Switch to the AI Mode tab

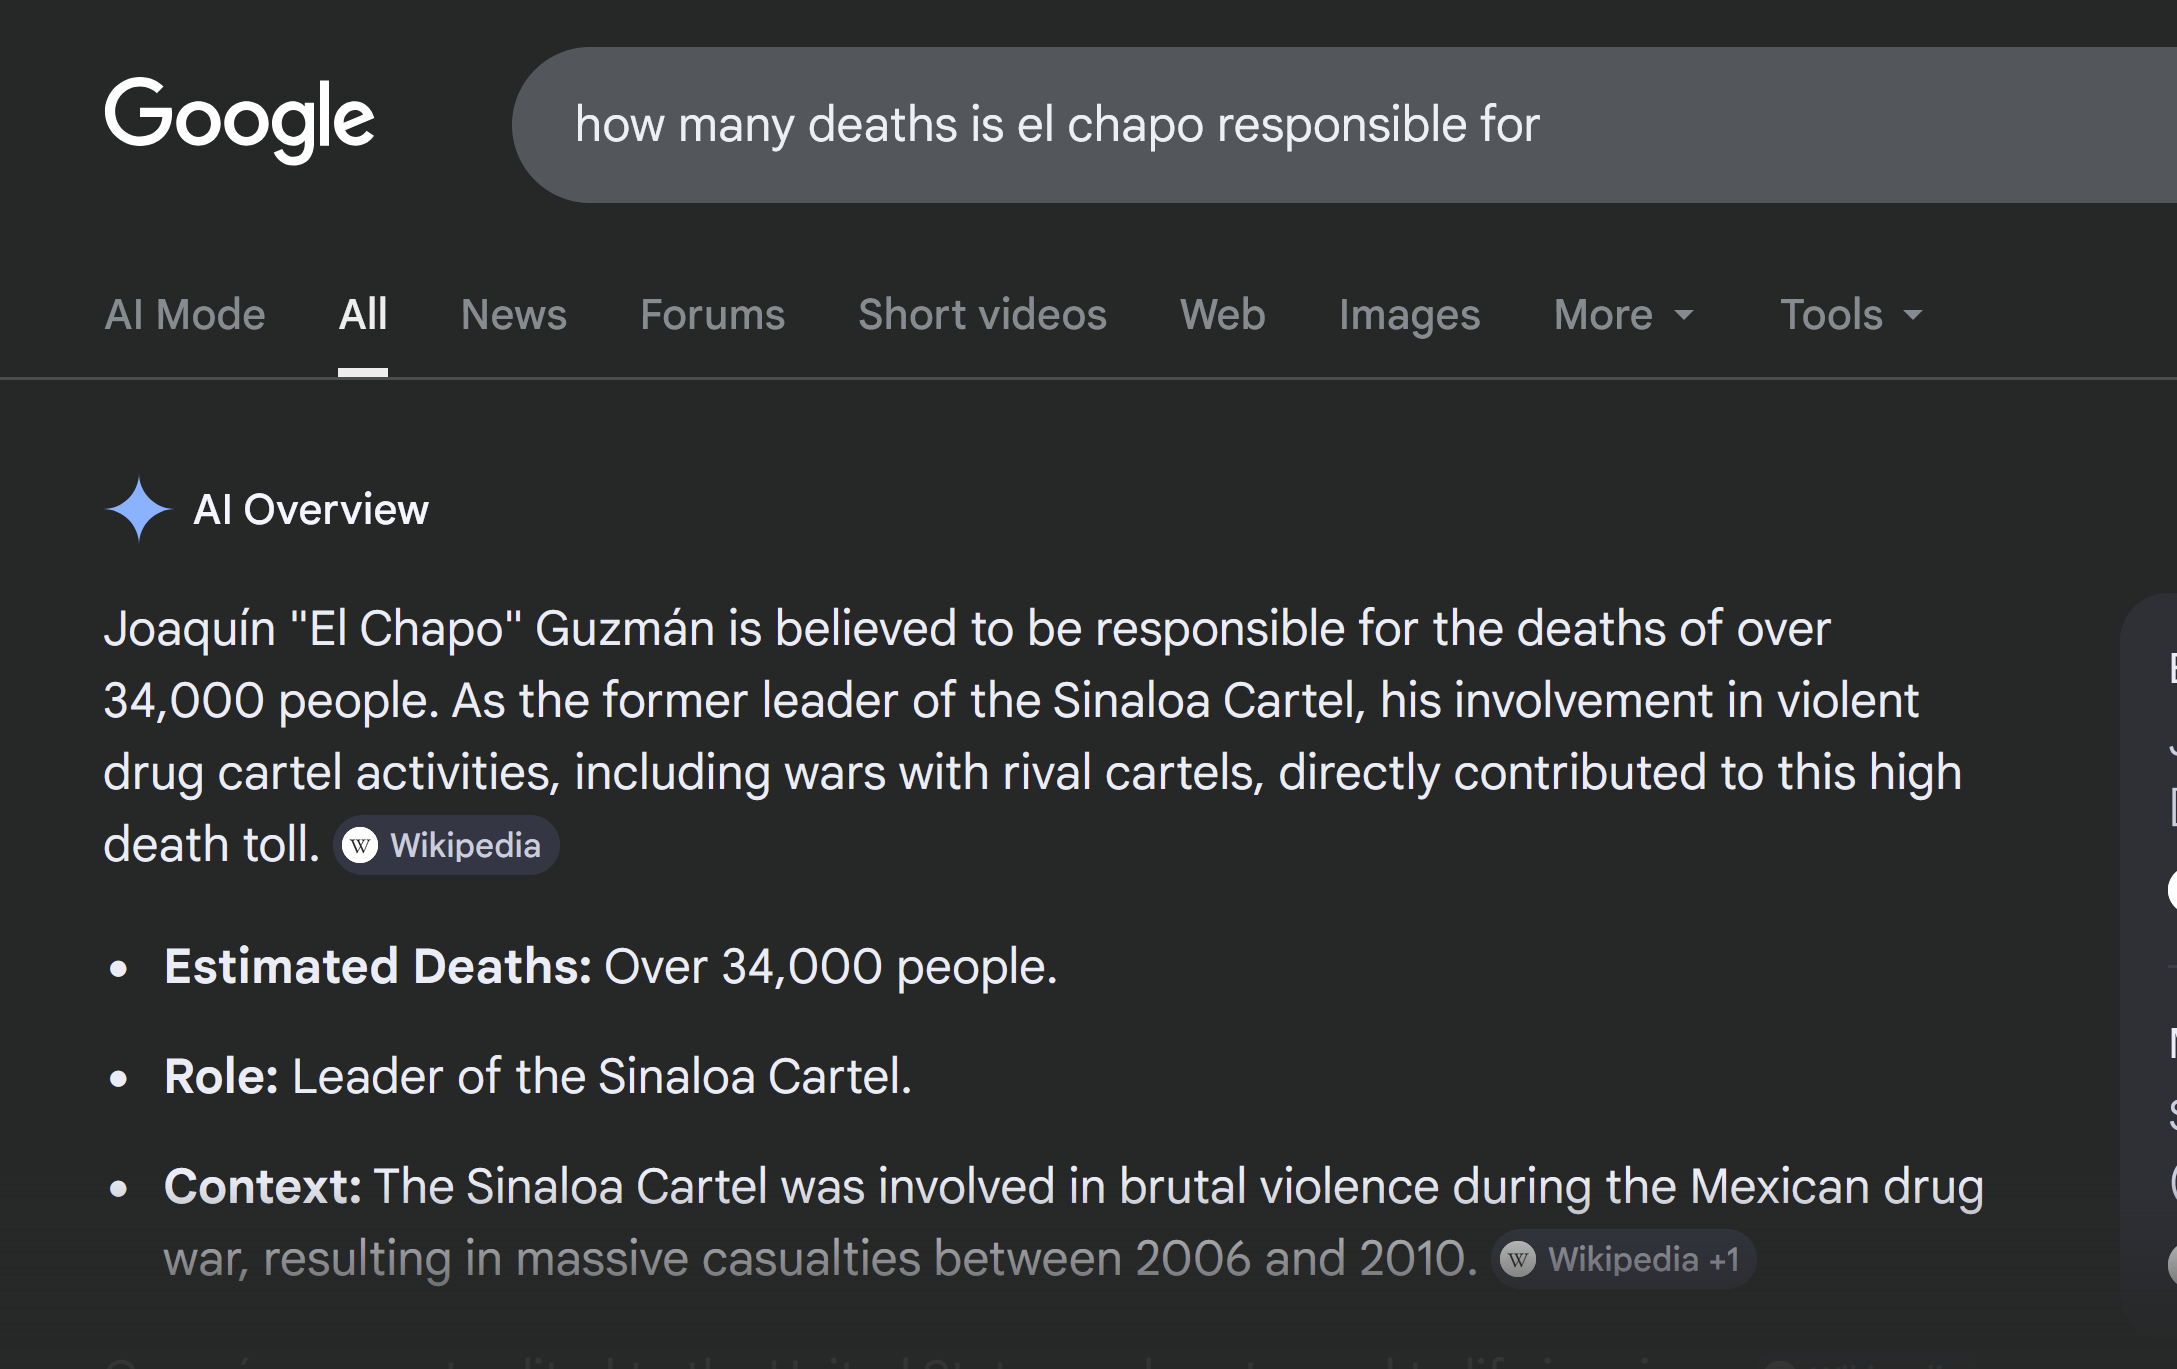pos(185,315)
